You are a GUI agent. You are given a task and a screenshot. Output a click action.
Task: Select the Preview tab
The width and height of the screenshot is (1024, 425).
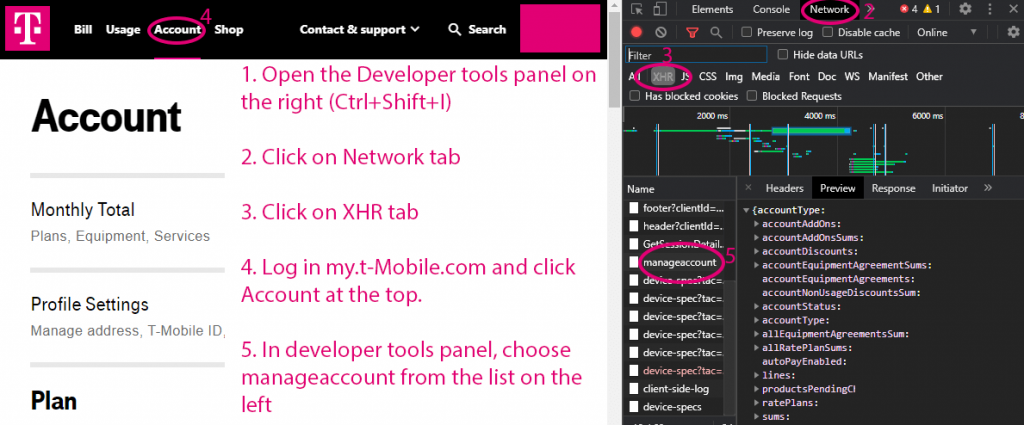[x=838, y=188]
